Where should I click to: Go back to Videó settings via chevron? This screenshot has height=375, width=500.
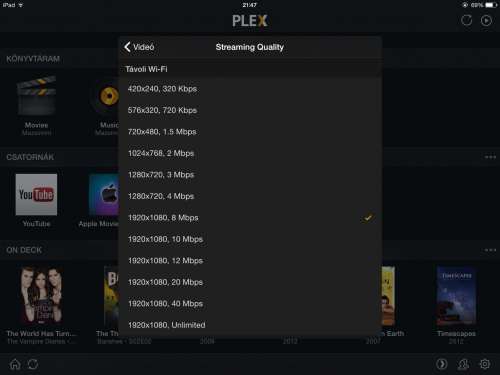pos(139,47)
